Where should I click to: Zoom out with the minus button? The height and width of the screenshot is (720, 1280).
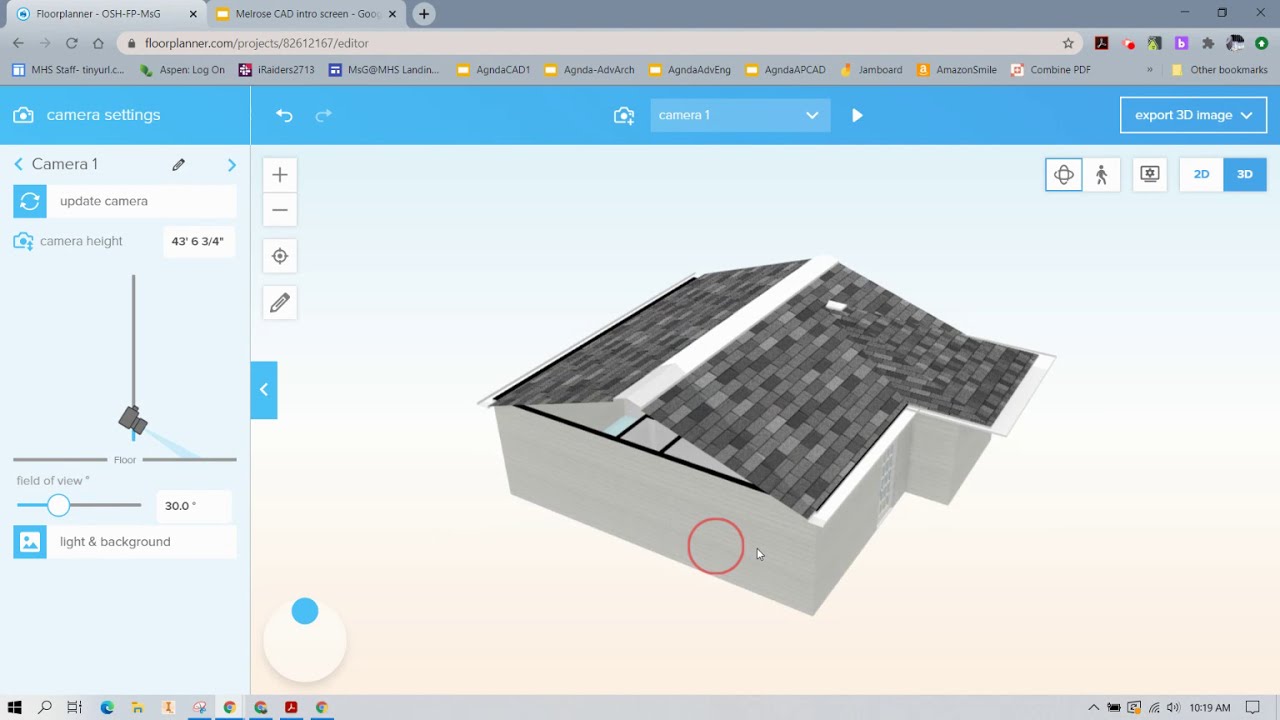click(x=280, y=210)
